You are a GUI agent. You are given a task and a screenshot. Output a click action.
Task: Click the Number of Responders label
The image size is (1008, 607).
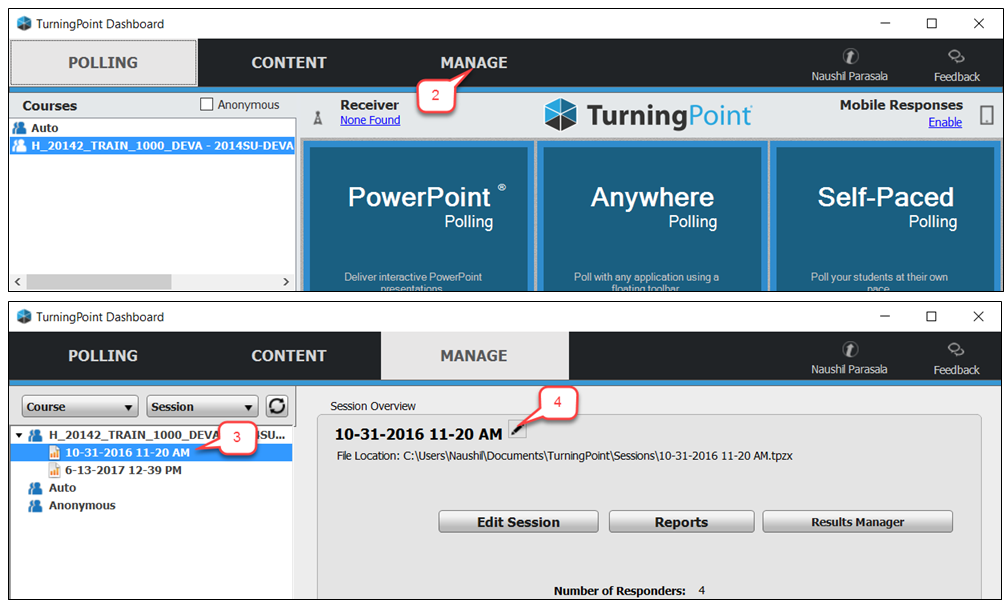click(x=620, y=590)
